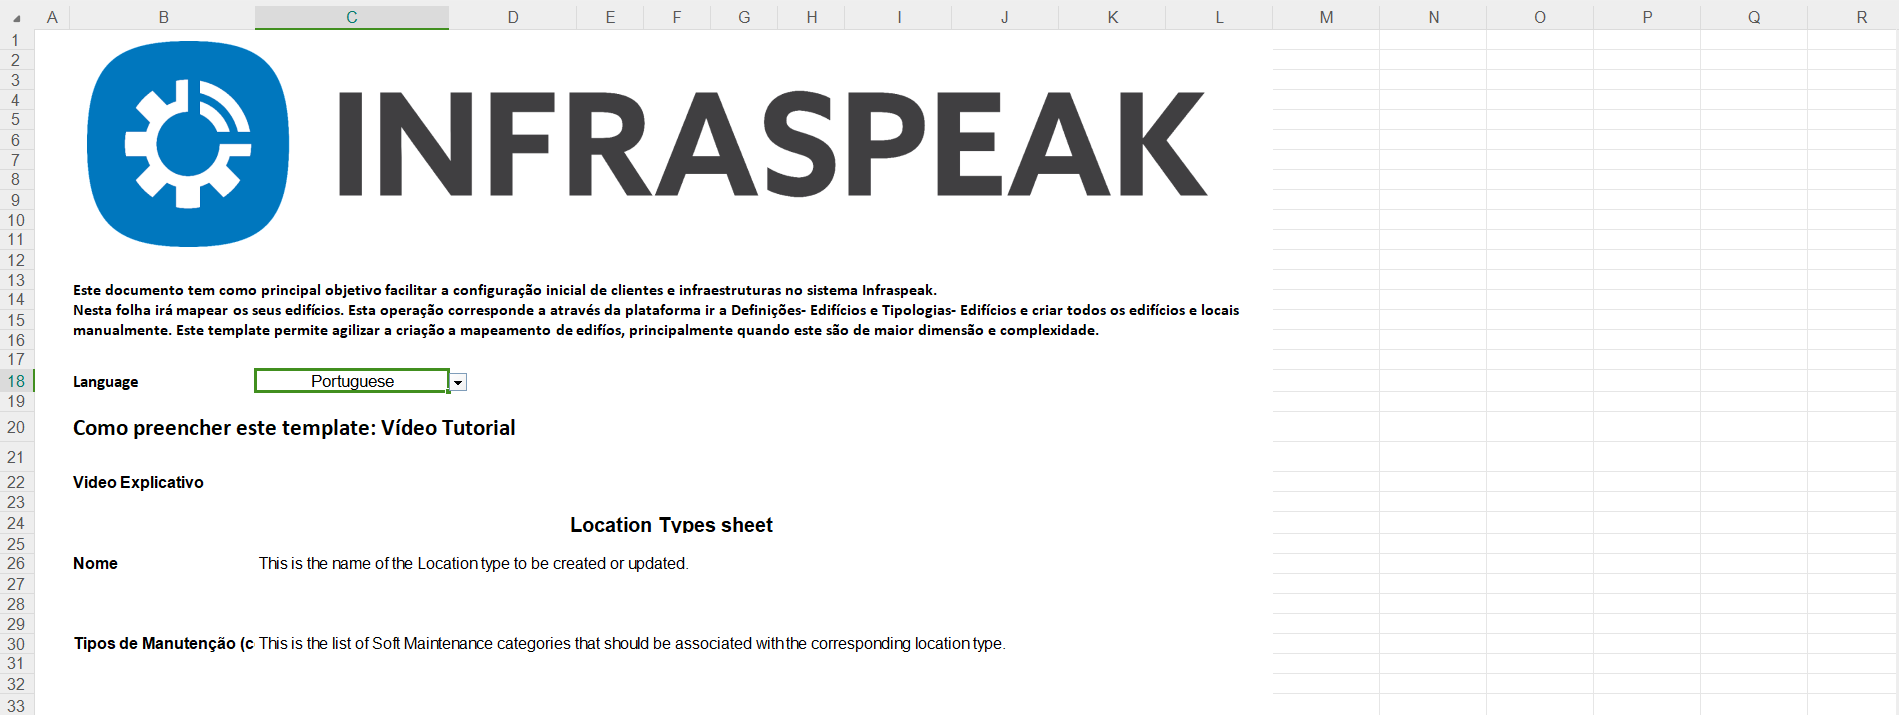Select column H header
The height and width of the screenshot is (715, 1899).
click(x=811, y=17)
